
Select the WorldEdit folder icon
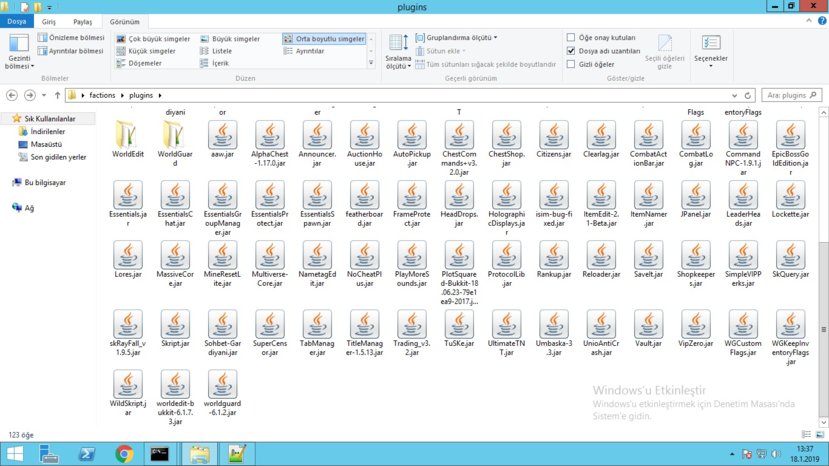[127, 134]
